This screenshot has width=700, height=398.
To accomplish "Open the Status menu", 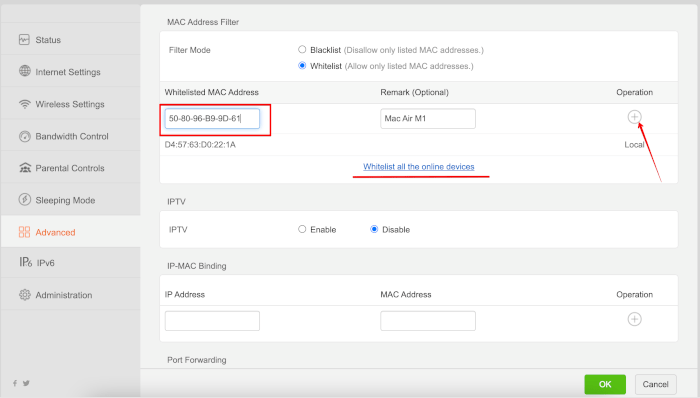I will point(71,40).
